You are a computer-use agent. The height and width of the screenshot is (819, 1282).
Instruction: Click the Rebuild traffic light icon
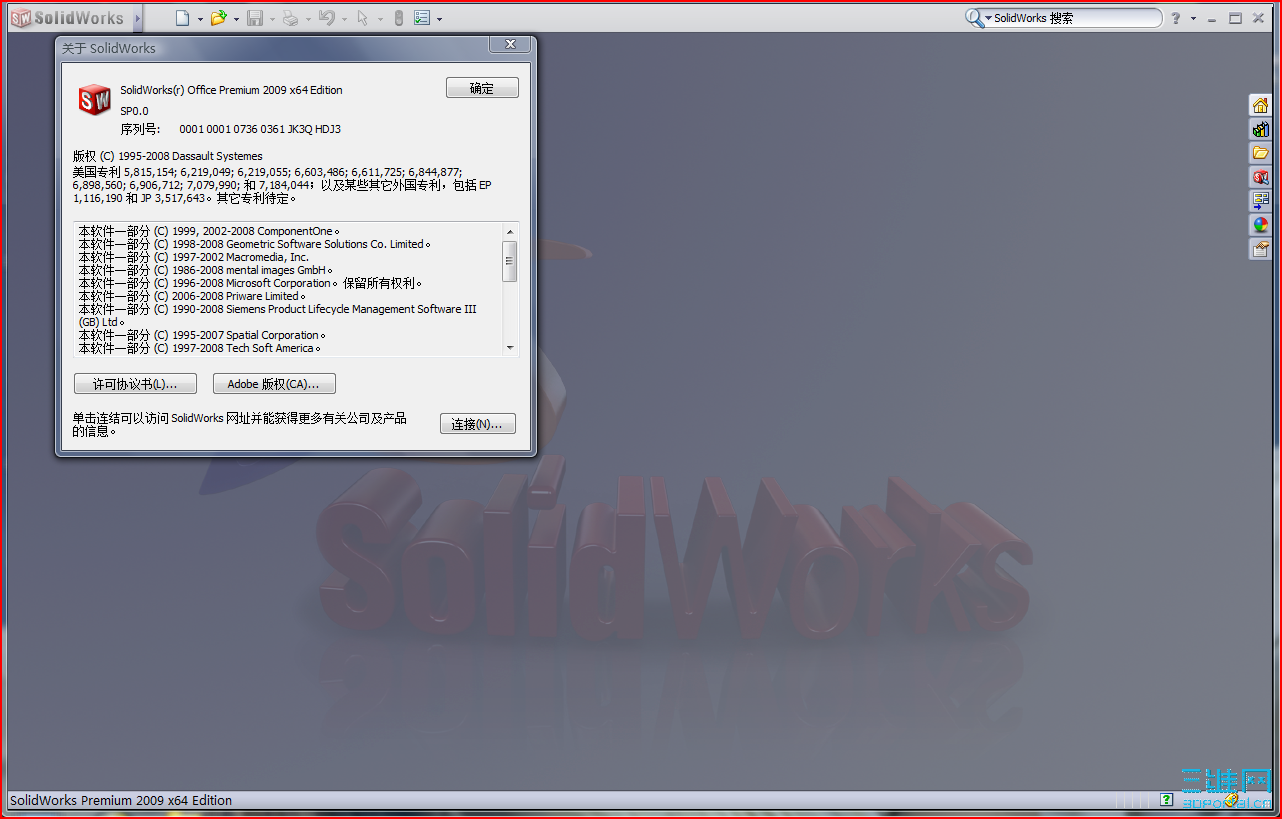[399, 18]
